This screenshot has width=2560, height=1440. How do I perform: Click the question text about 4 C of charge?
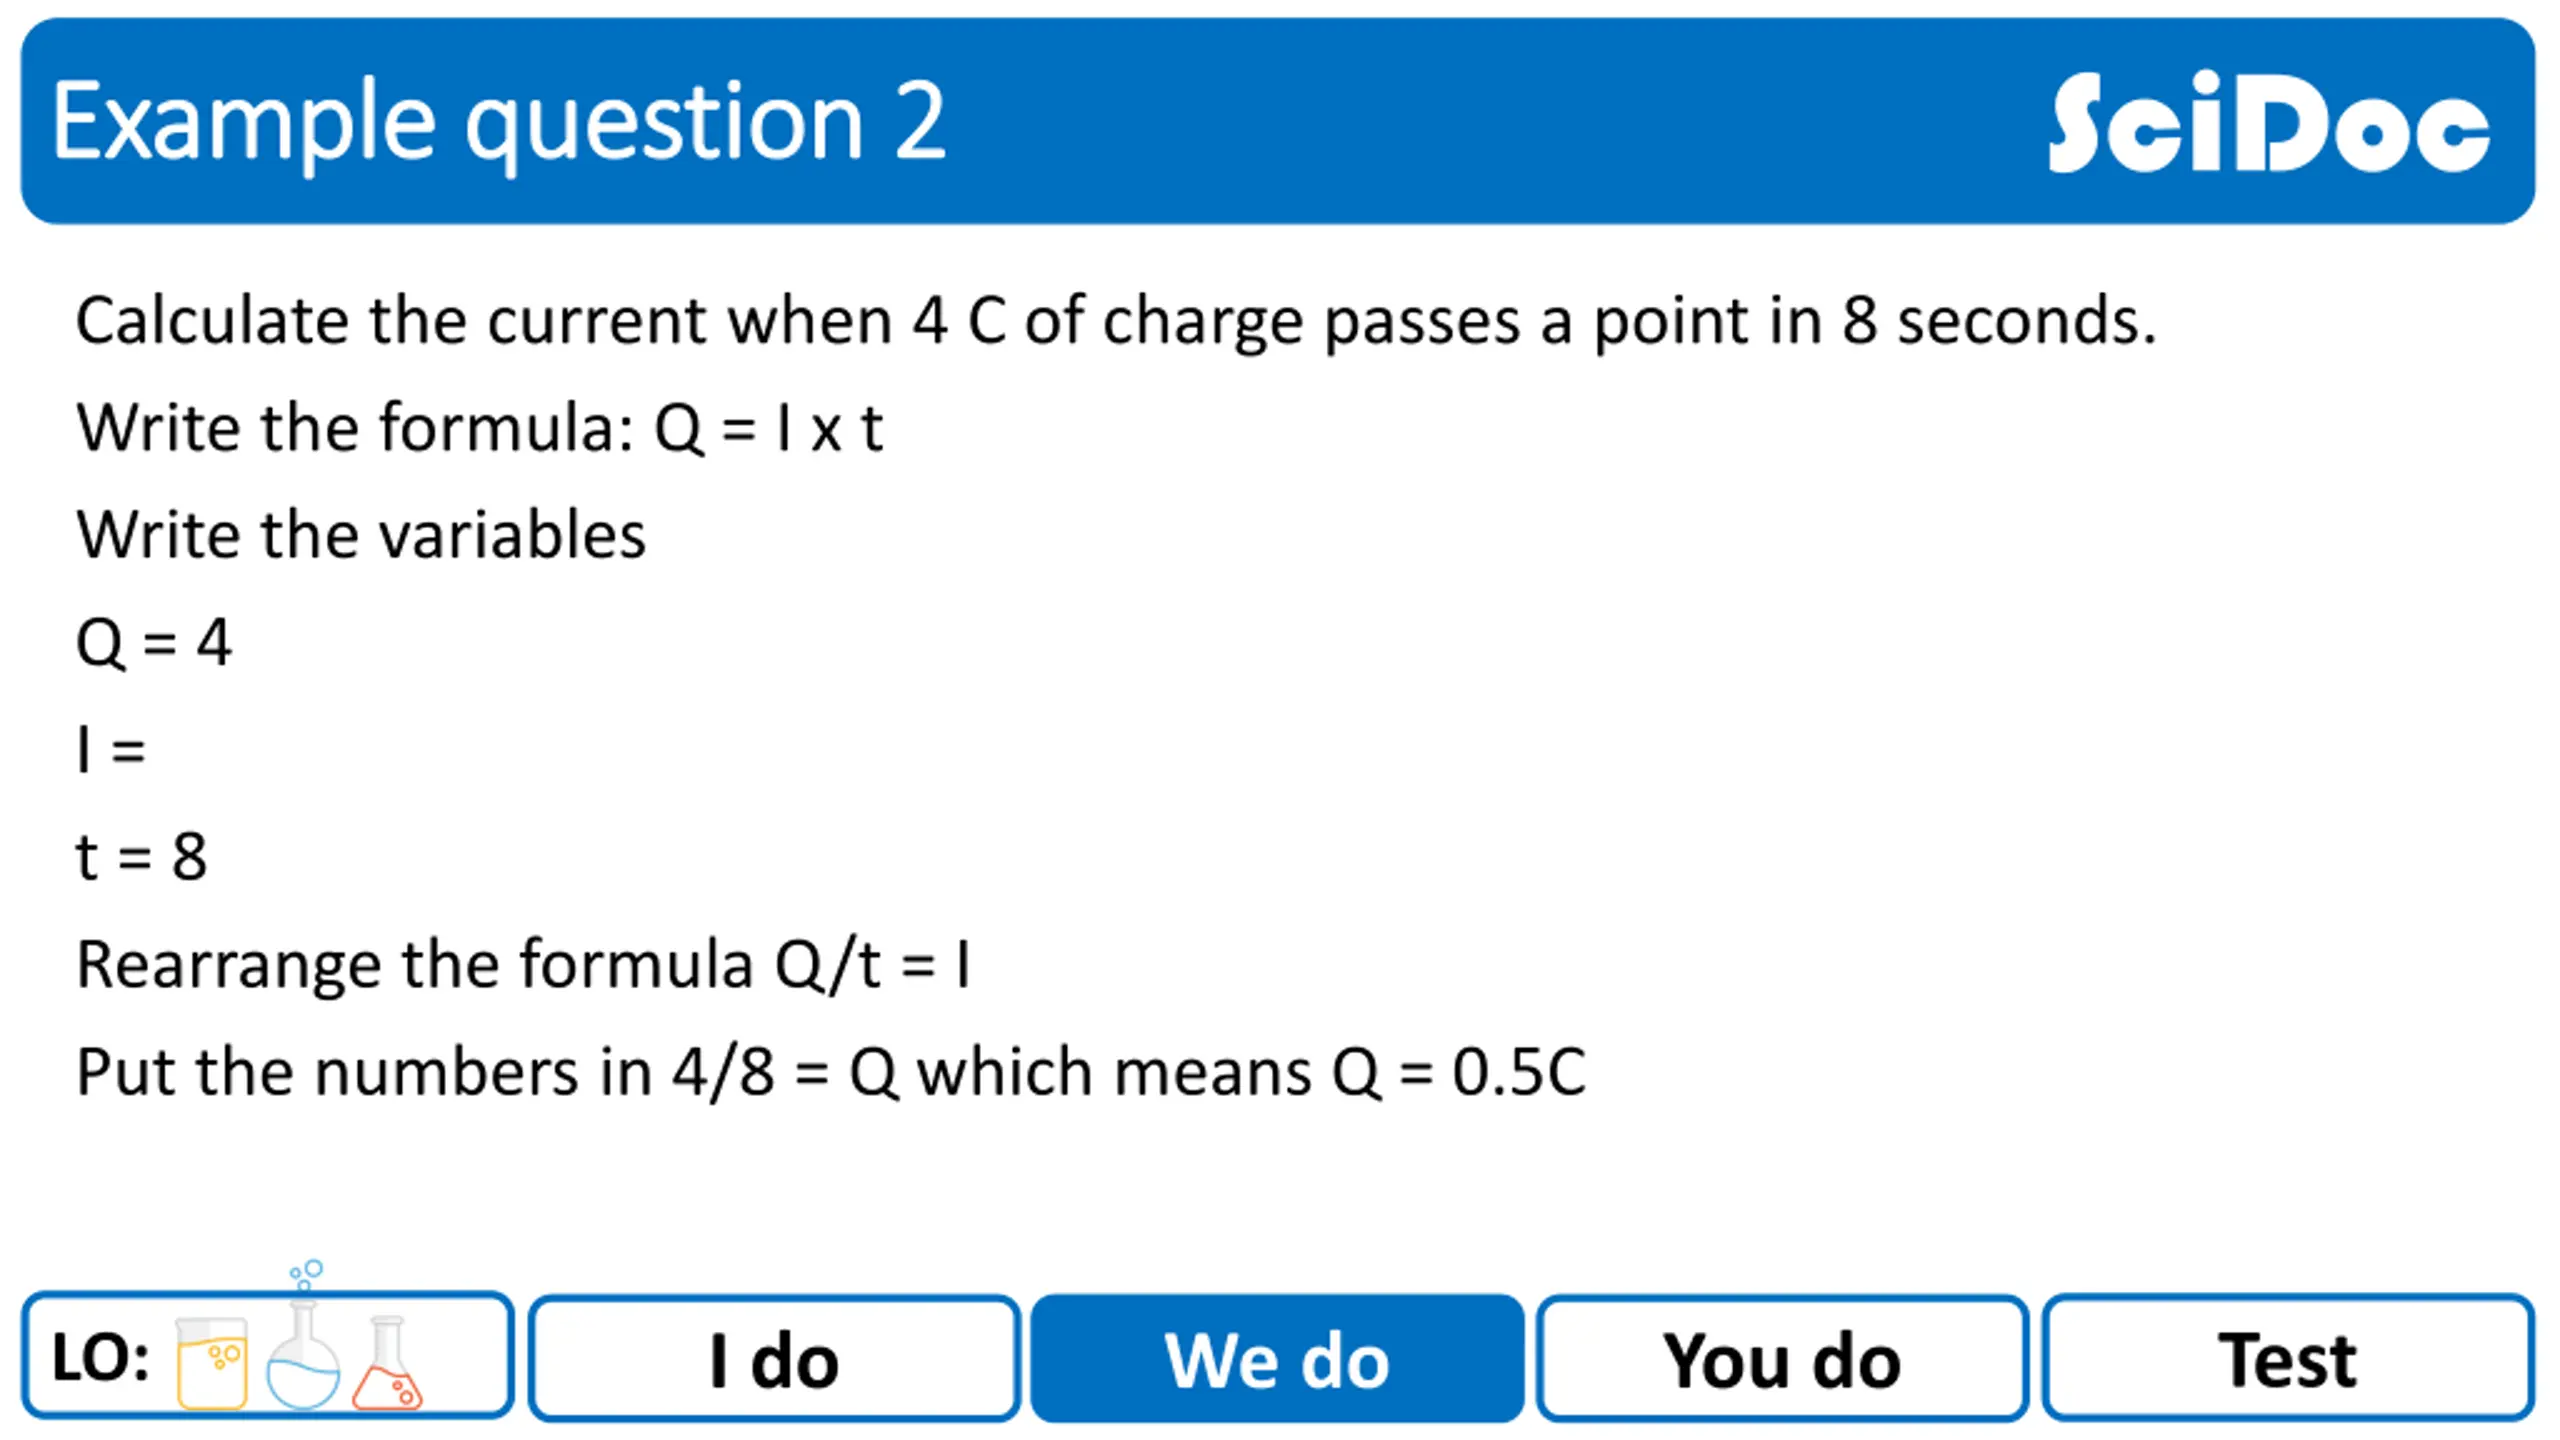[1116, 322]
